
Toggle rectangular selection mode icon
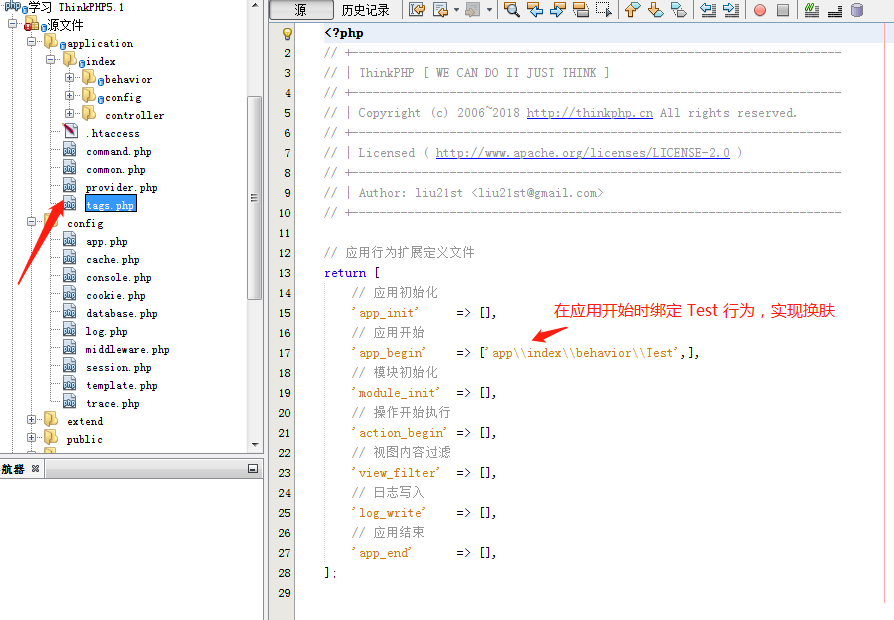[604, 10]
